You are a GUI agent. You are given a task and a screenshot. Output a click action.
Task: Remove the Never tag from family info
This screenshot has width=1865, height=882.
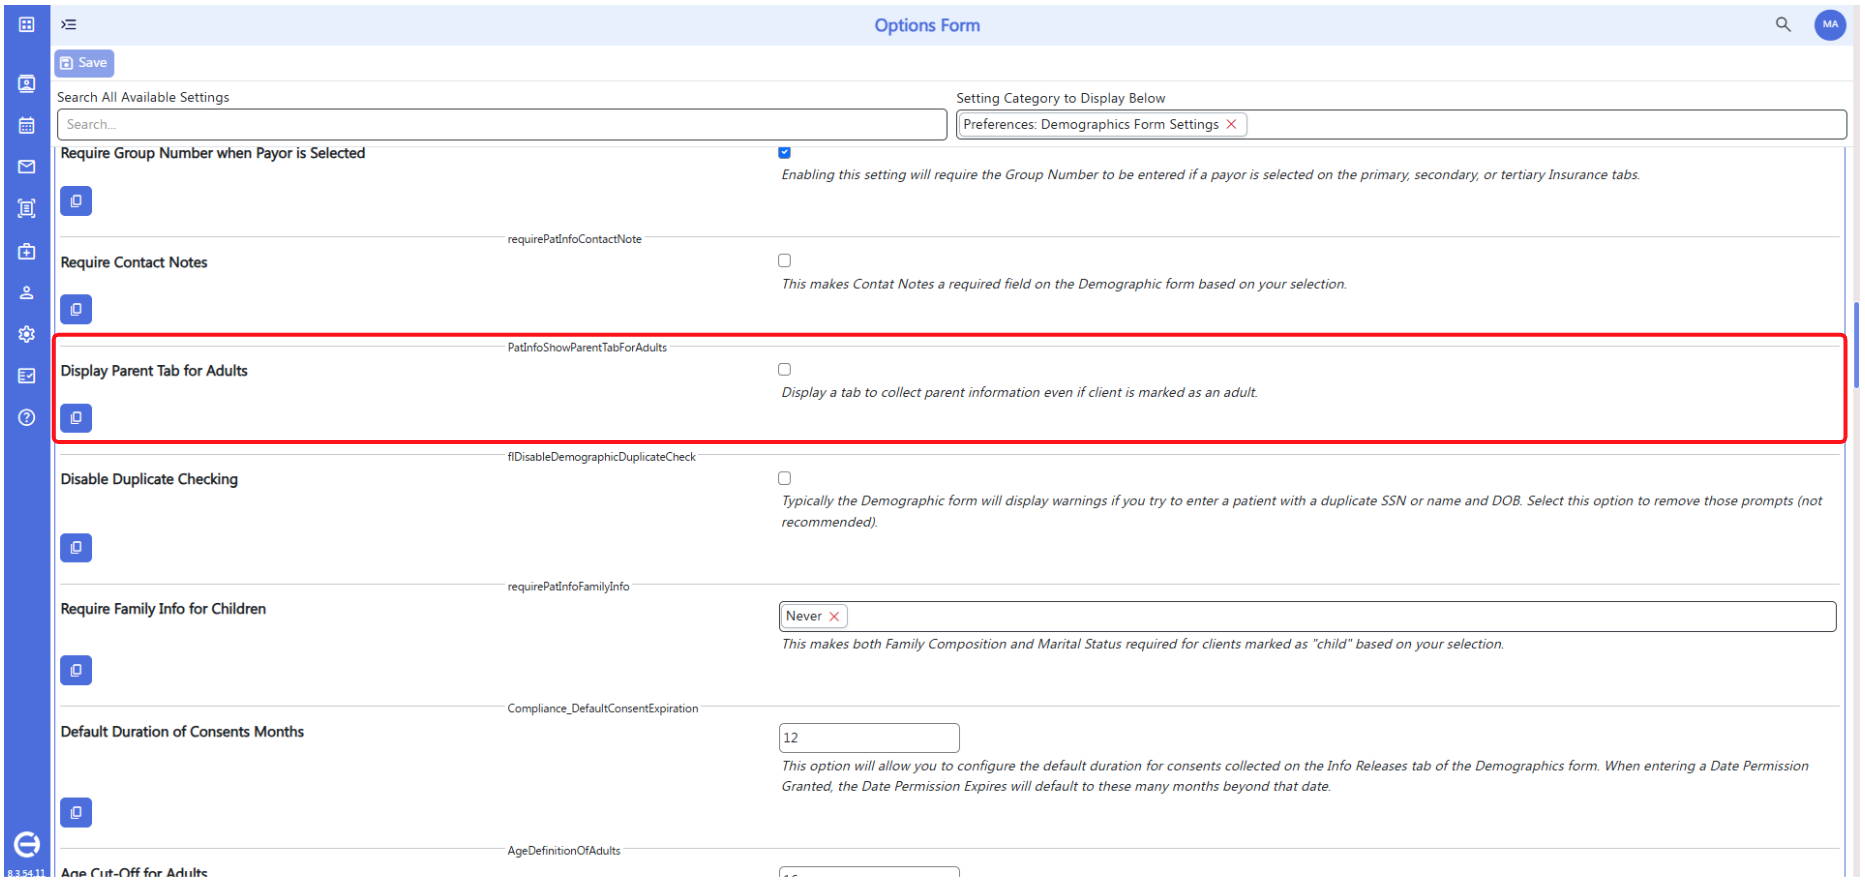[x=834, y=616]
